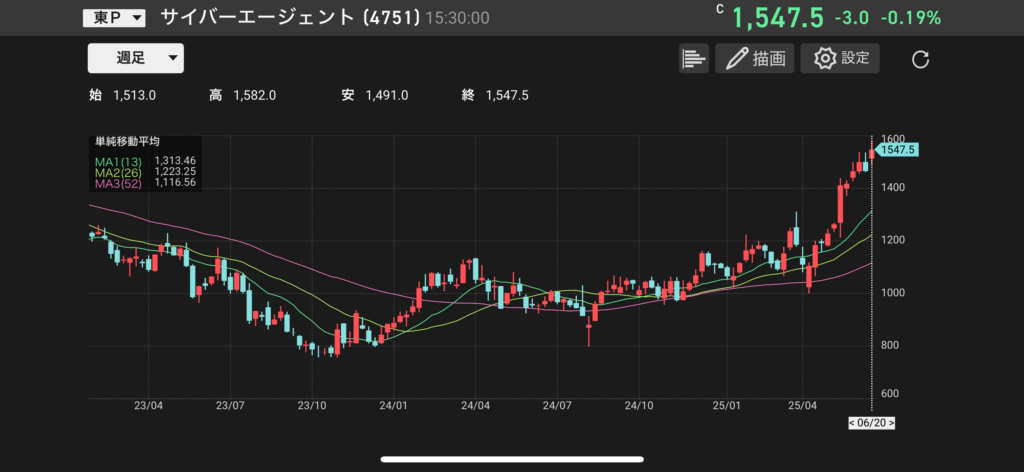Click the -3.0 price change value
The height and width of the screenshot is (472, 1024).
click(x=852, y=18)
